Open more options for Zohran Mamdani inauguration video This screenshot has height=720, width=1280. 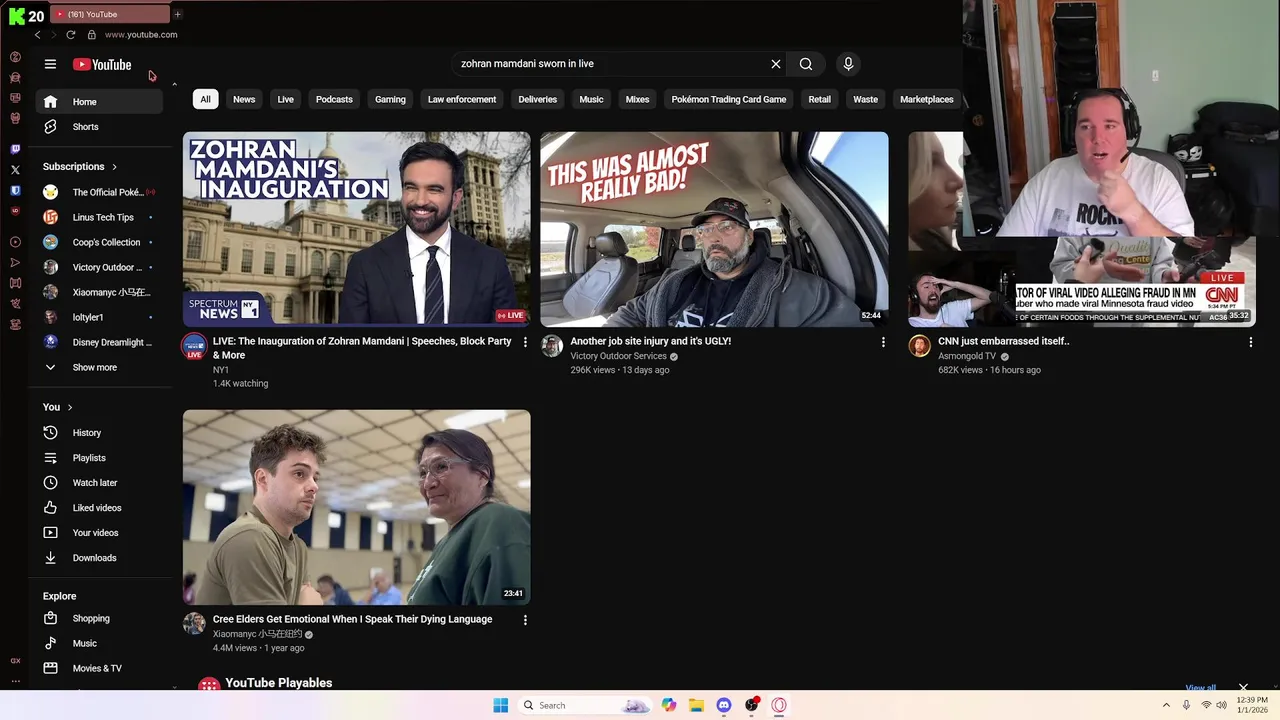coord(525,342)
